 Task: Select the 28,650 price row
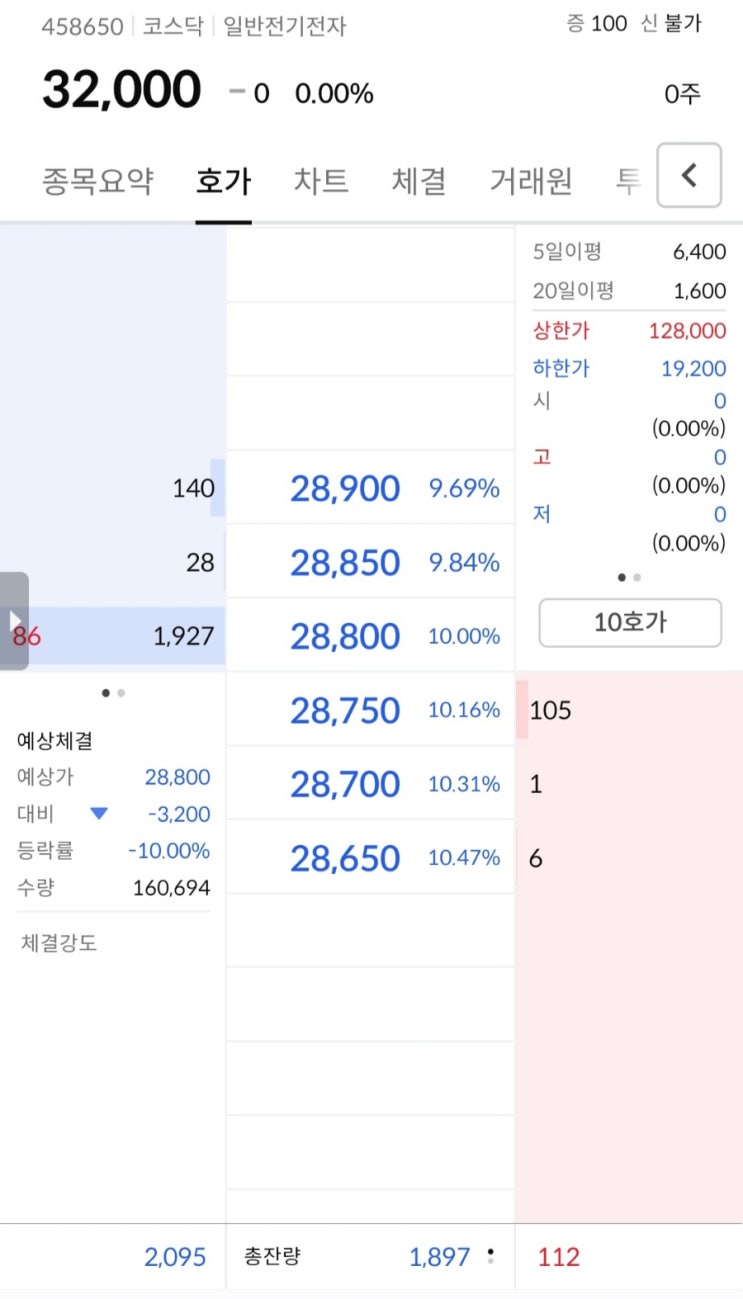tap(370, 858)
